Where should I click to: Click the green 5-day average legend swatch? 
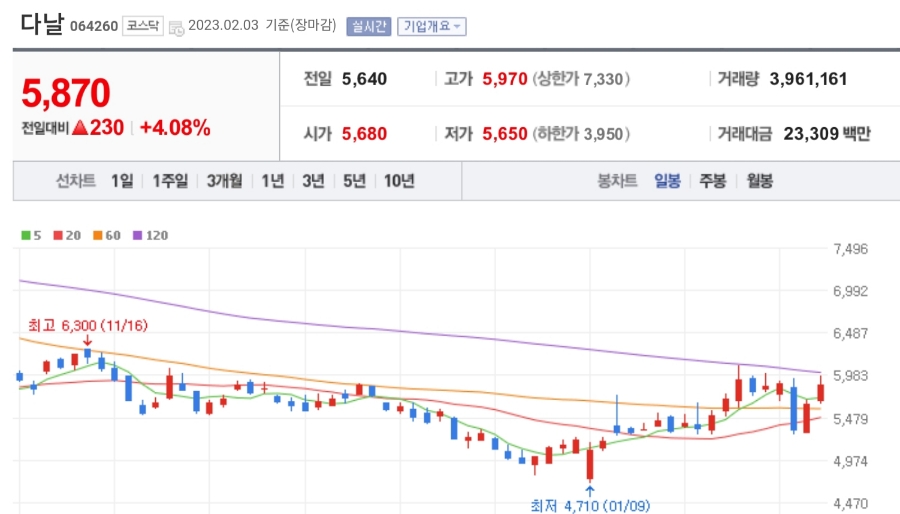[25, 235]
